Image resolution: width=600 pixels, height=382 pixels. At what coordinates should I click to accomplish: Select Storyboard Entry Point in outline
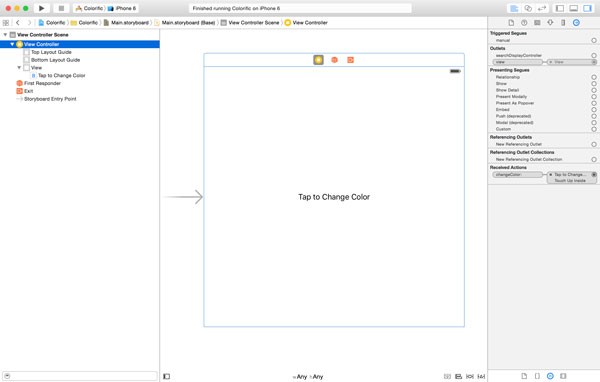[50, 99]
